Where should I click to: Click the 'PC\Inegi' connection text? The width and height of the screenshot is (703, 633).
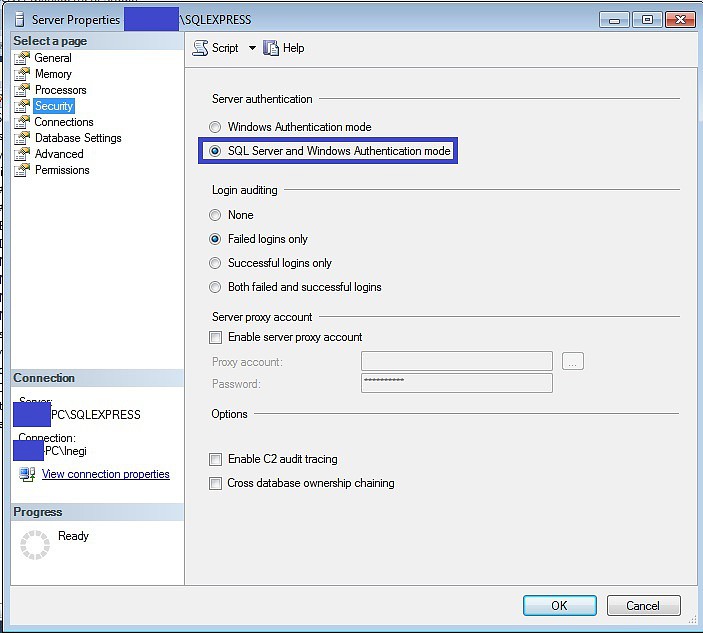pyautogui.click(x=66, y=451)
